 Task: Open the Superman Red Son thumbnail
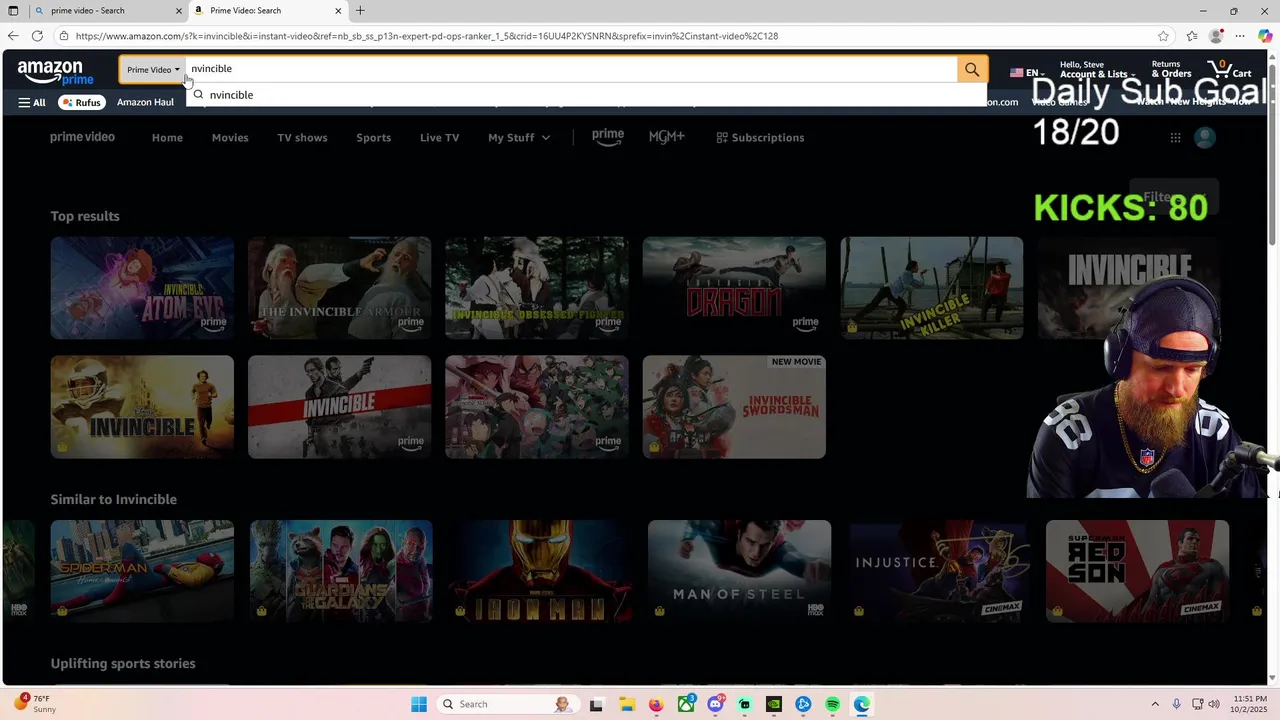tap(1137, 571)
